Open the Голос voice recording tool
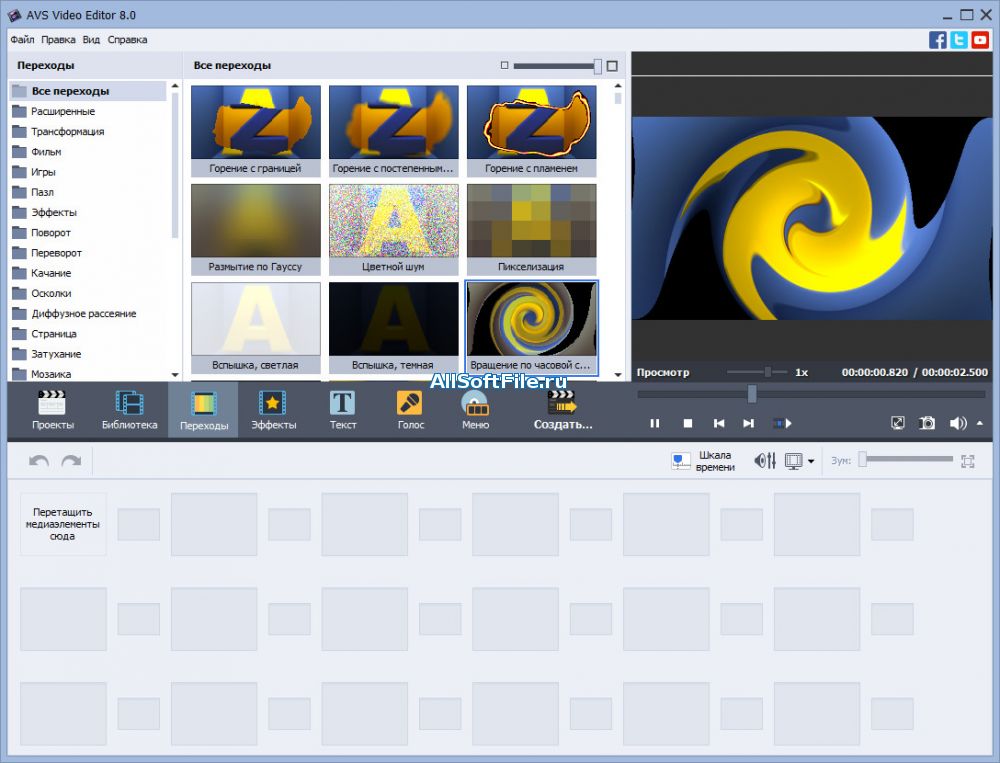The height and width of the screenshot is (763, 1000). pos(410,410)
